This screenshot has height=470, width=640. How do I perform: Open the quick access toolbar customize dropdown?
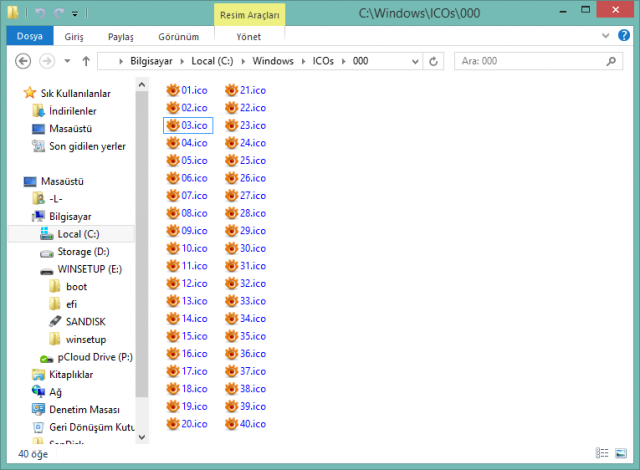(75, 14)
